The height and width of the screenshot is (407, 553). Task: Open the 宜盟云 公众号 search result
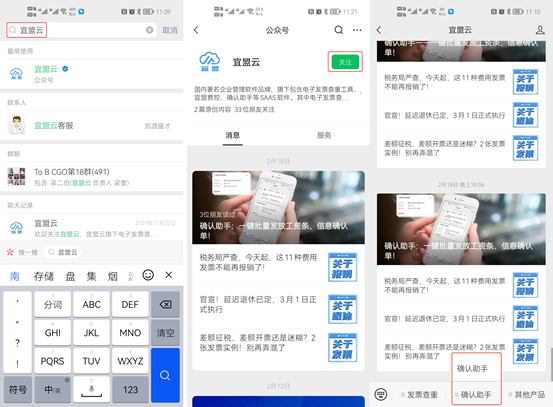pos(92,74)
